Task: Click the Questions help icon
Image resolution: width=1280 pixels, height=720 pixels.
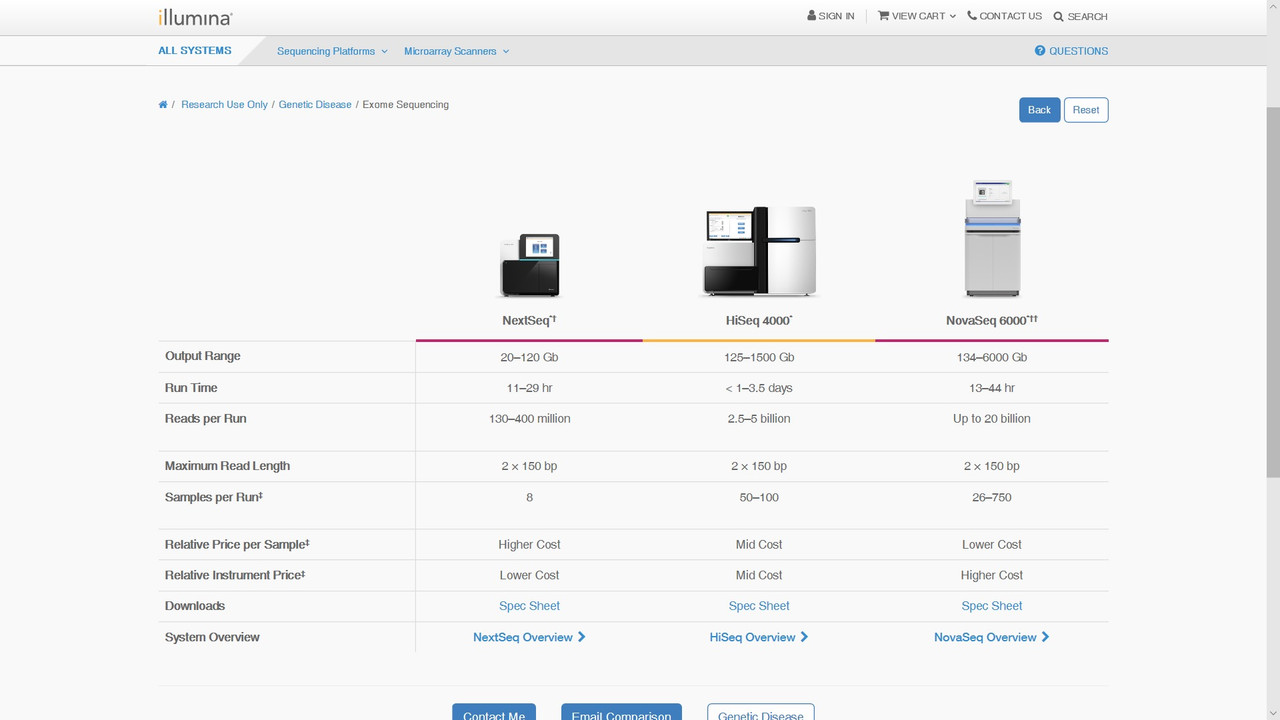Action: pyautogui.click(x=1040, y=51)
